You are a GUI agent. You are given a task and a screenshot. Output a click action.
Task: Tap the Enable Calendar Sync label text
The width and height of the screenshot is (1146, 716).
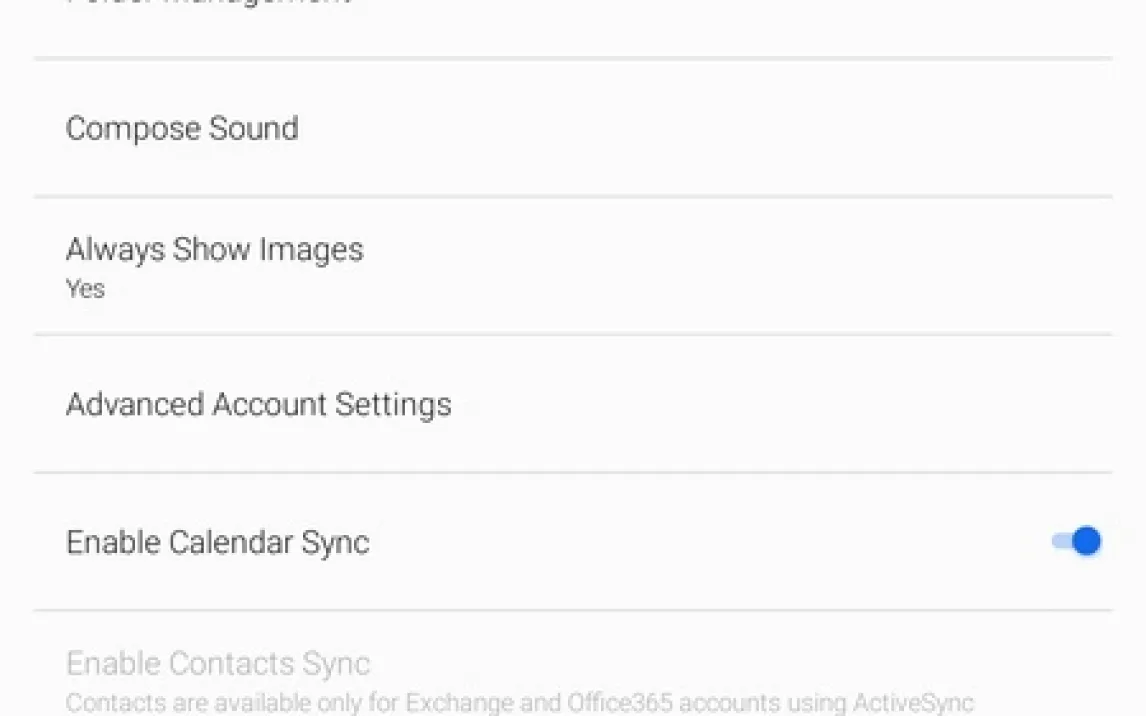(217, 542)
